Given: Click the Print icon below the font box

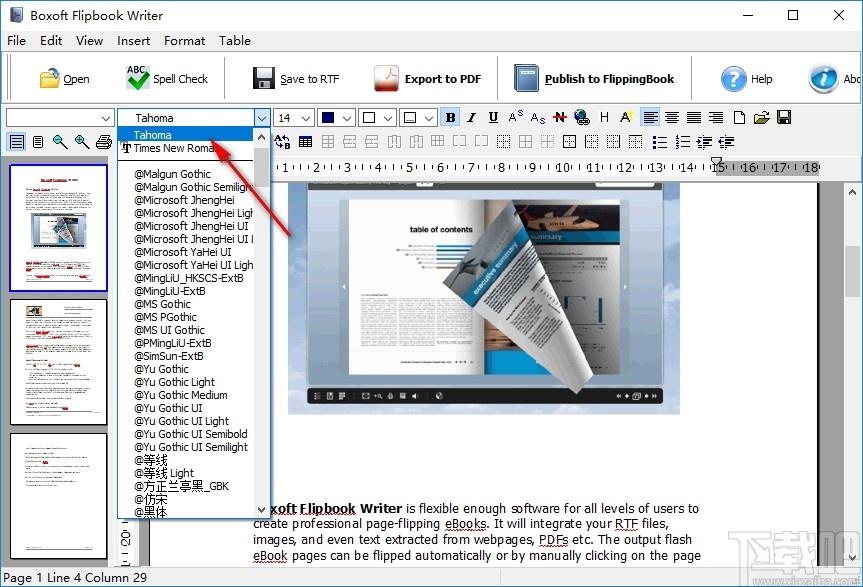Looking at the screenshot, I should pyautogui.click(x=103, y=141).
